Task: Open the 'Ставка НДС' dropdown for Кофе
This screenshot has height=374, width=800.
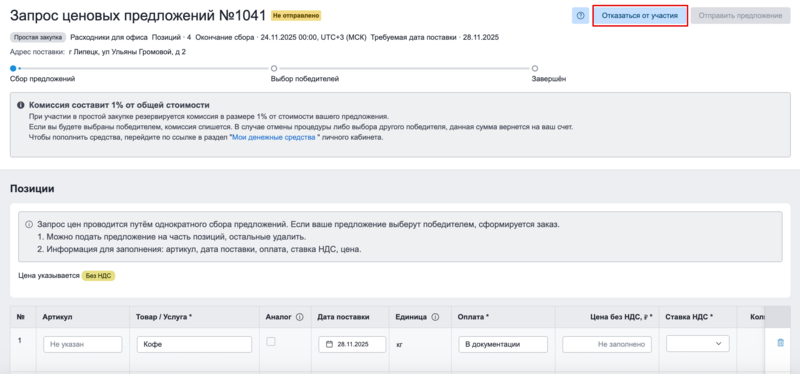Action: point(697,344)
